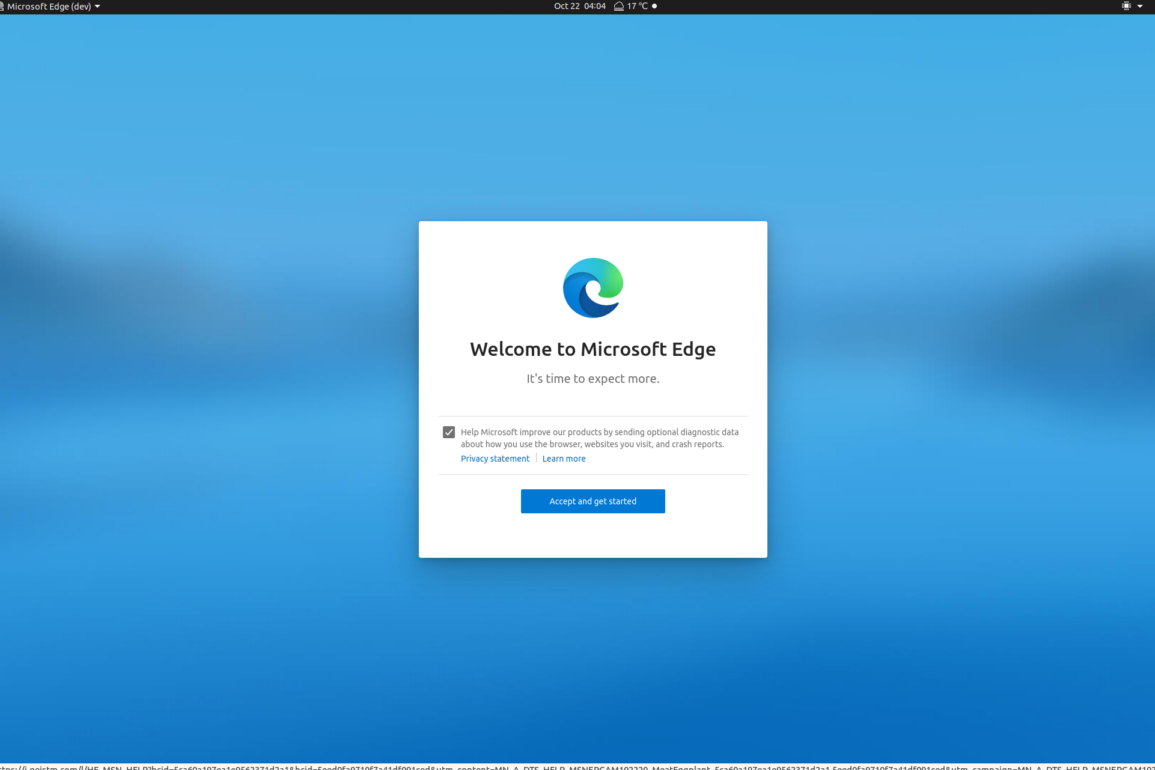1155x770 pixels.
Task: Open the 'Microsoft Edge (dev)' app menu
Action: tap(49, 6)
